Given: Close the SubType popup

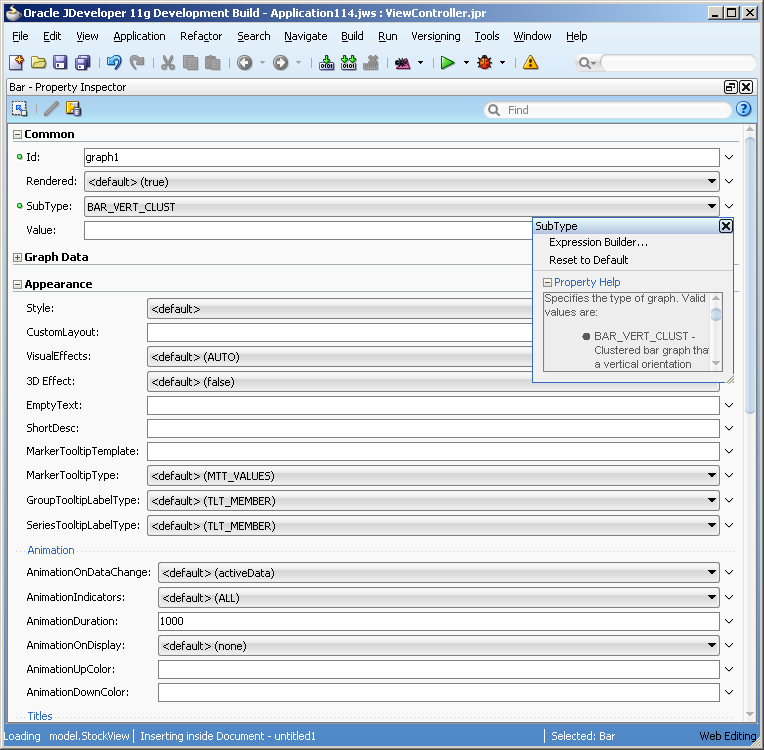Looking at the screenshot, I should 726,226.
